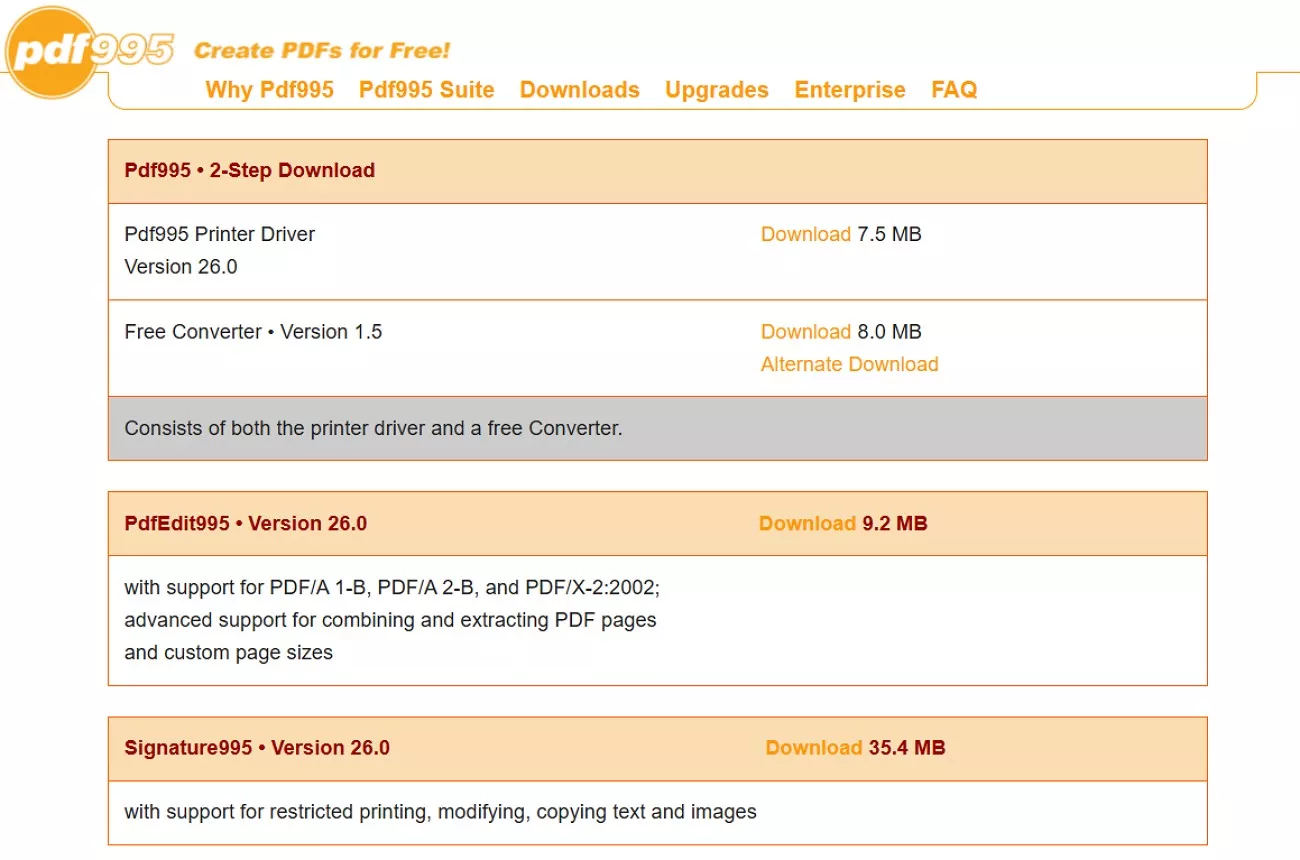Use the Alternate Download for the Free Converter
This screenshot has height=860, width=1300.
(848, 364)
